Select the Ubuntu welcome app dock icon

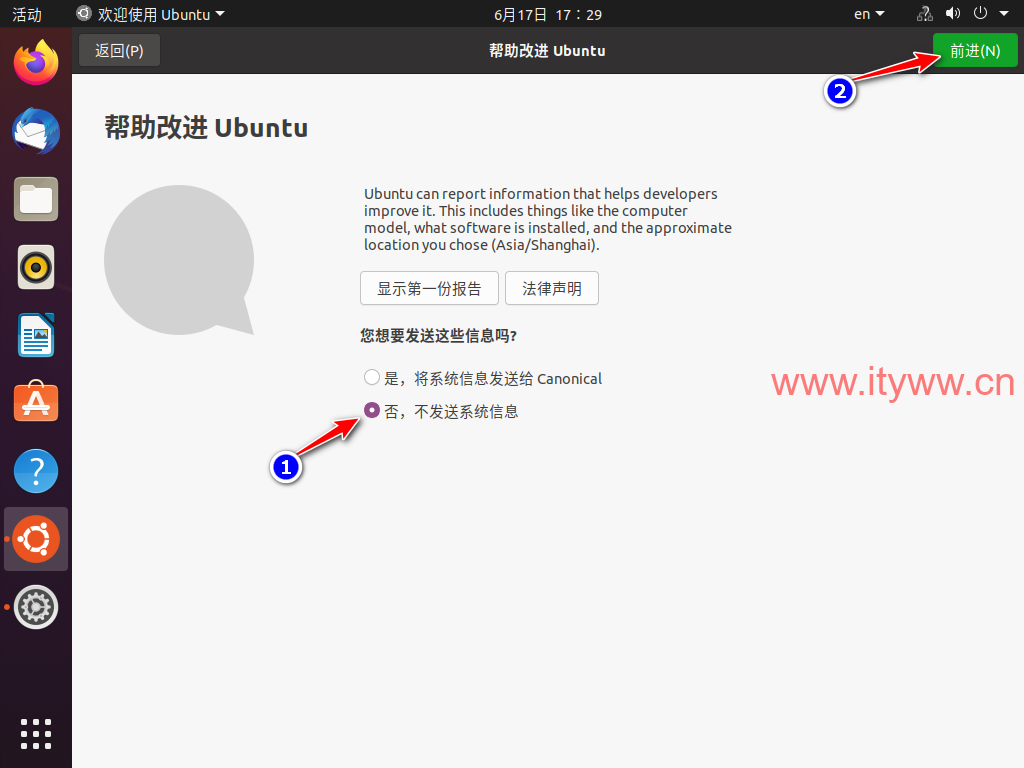pos(36,539)
